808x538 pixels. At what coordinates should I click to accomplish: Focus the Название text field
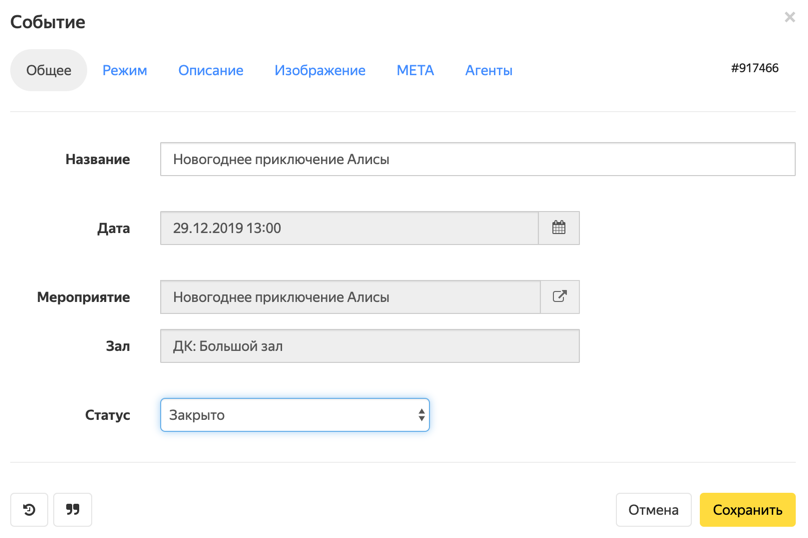click(x=478, y=159)
